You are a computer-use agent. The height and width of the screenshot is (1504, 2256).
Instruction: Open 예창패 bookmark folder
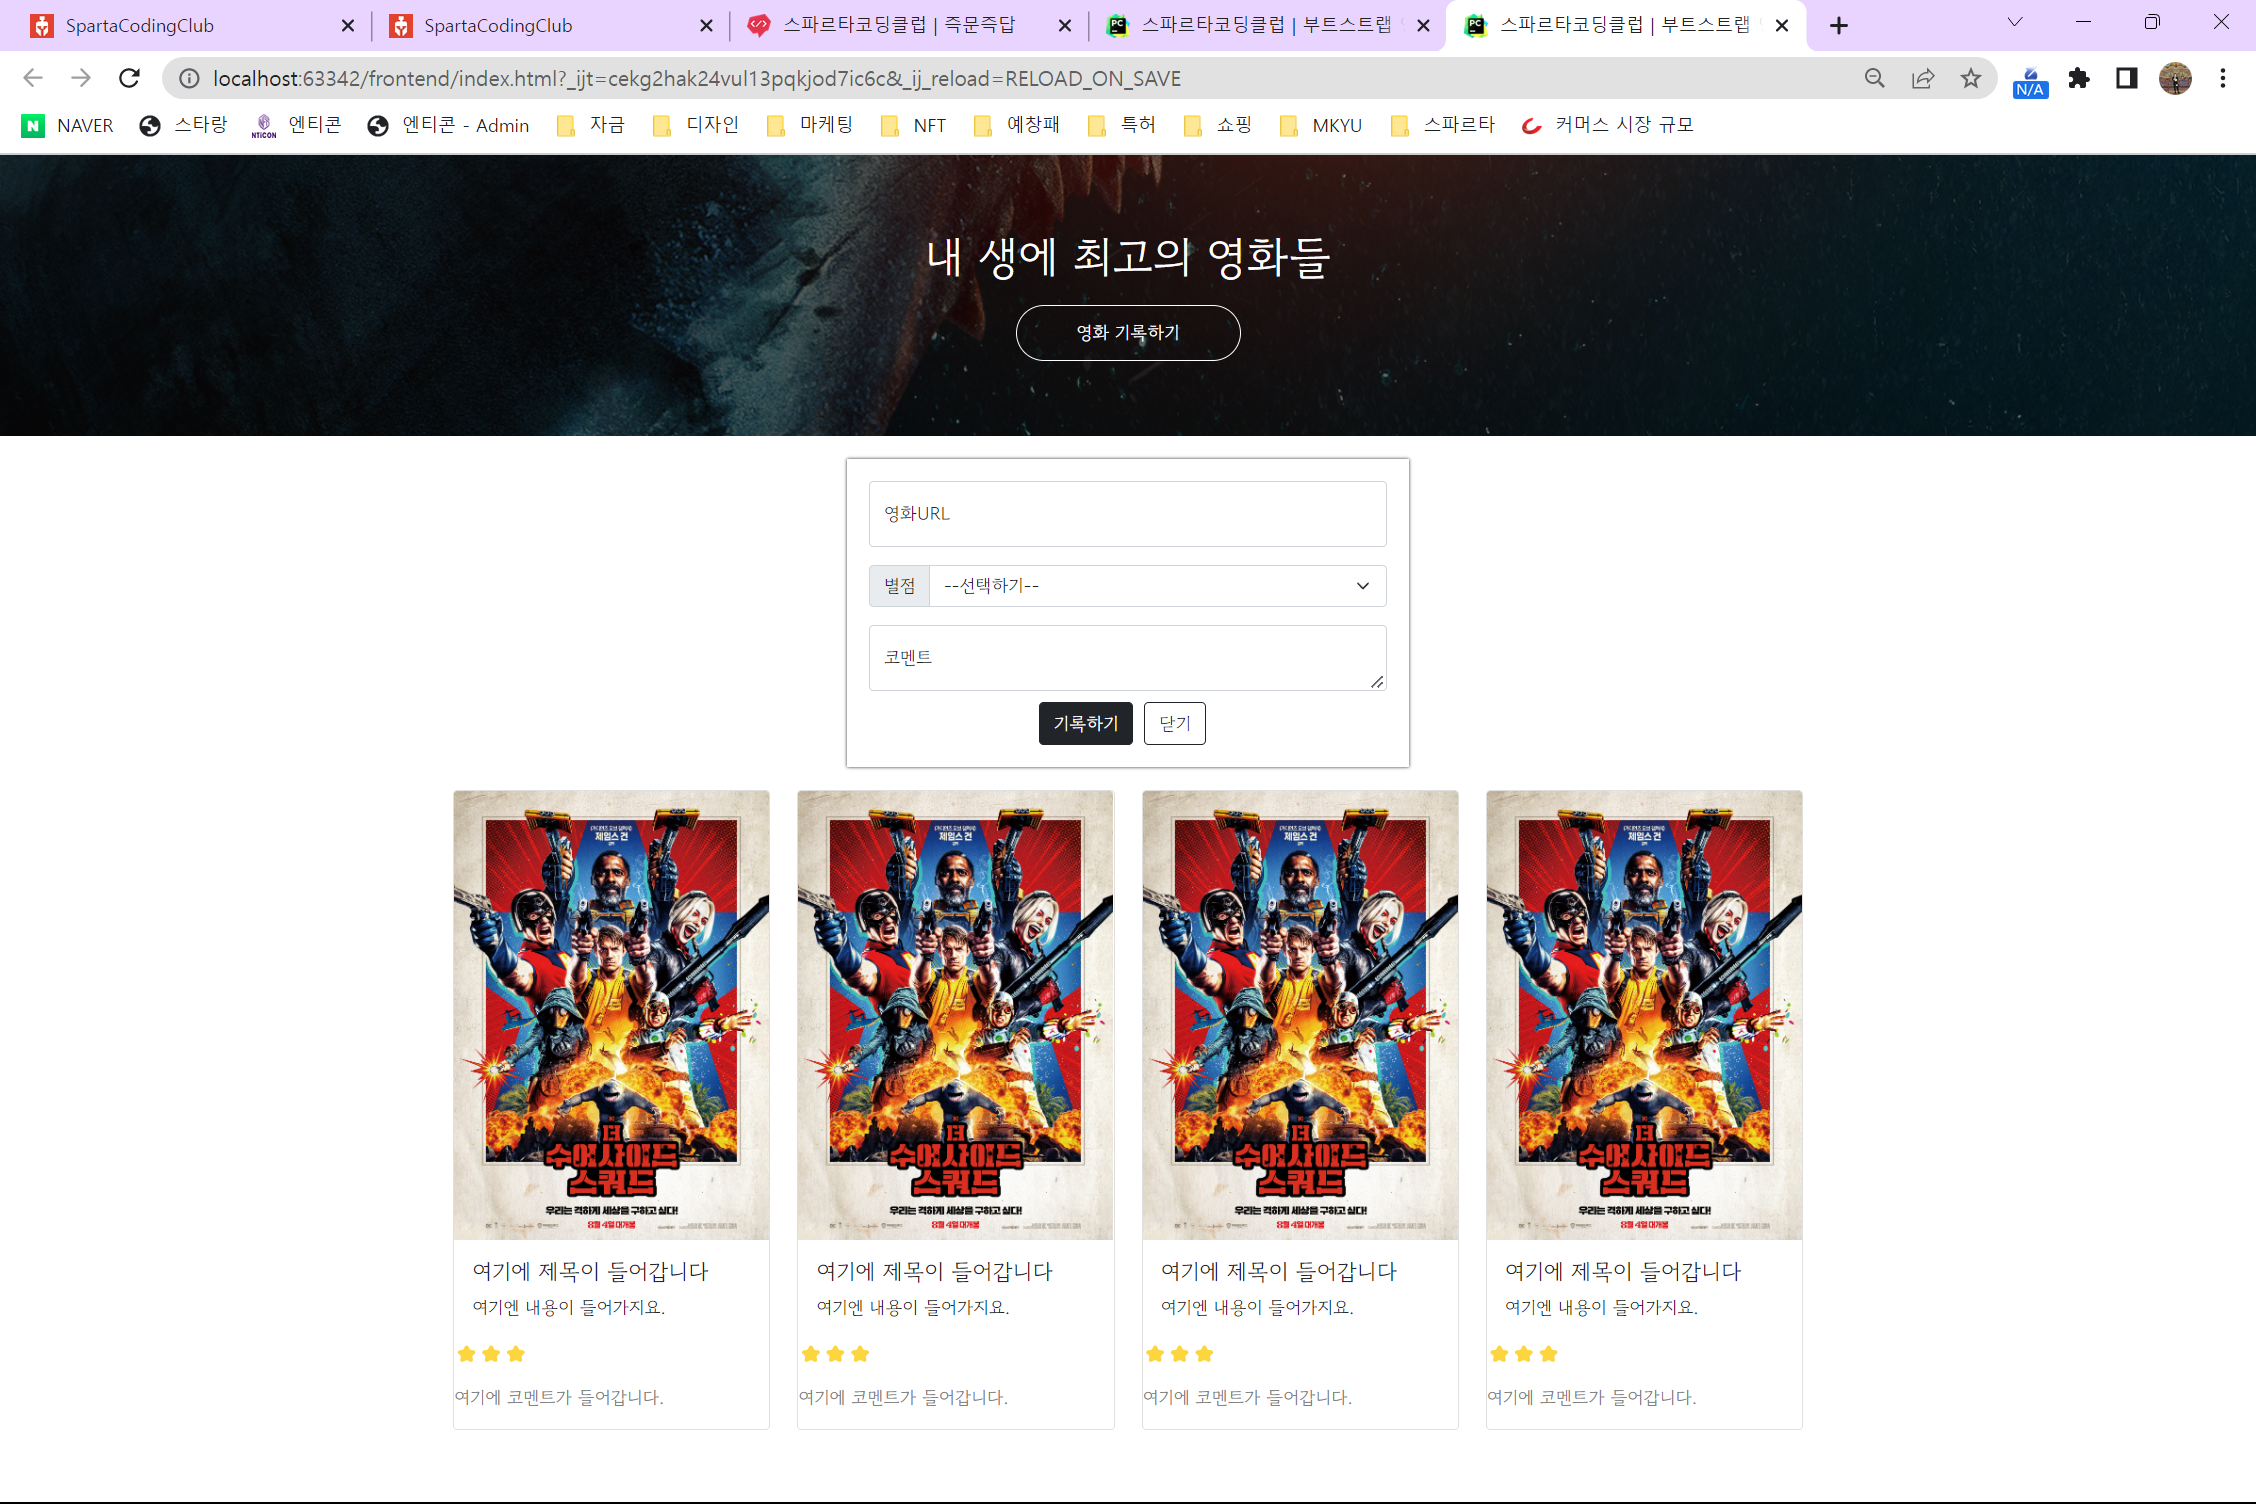(1017, 125)
